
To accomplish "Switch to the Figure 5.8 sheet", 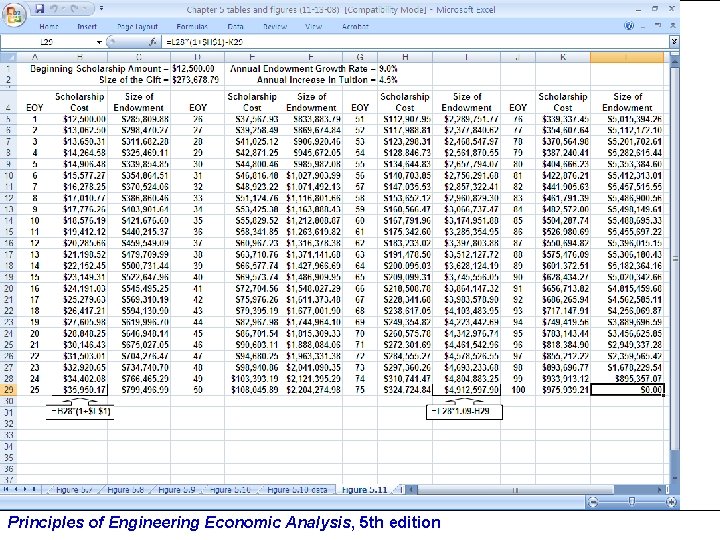I will pos(125,490).
